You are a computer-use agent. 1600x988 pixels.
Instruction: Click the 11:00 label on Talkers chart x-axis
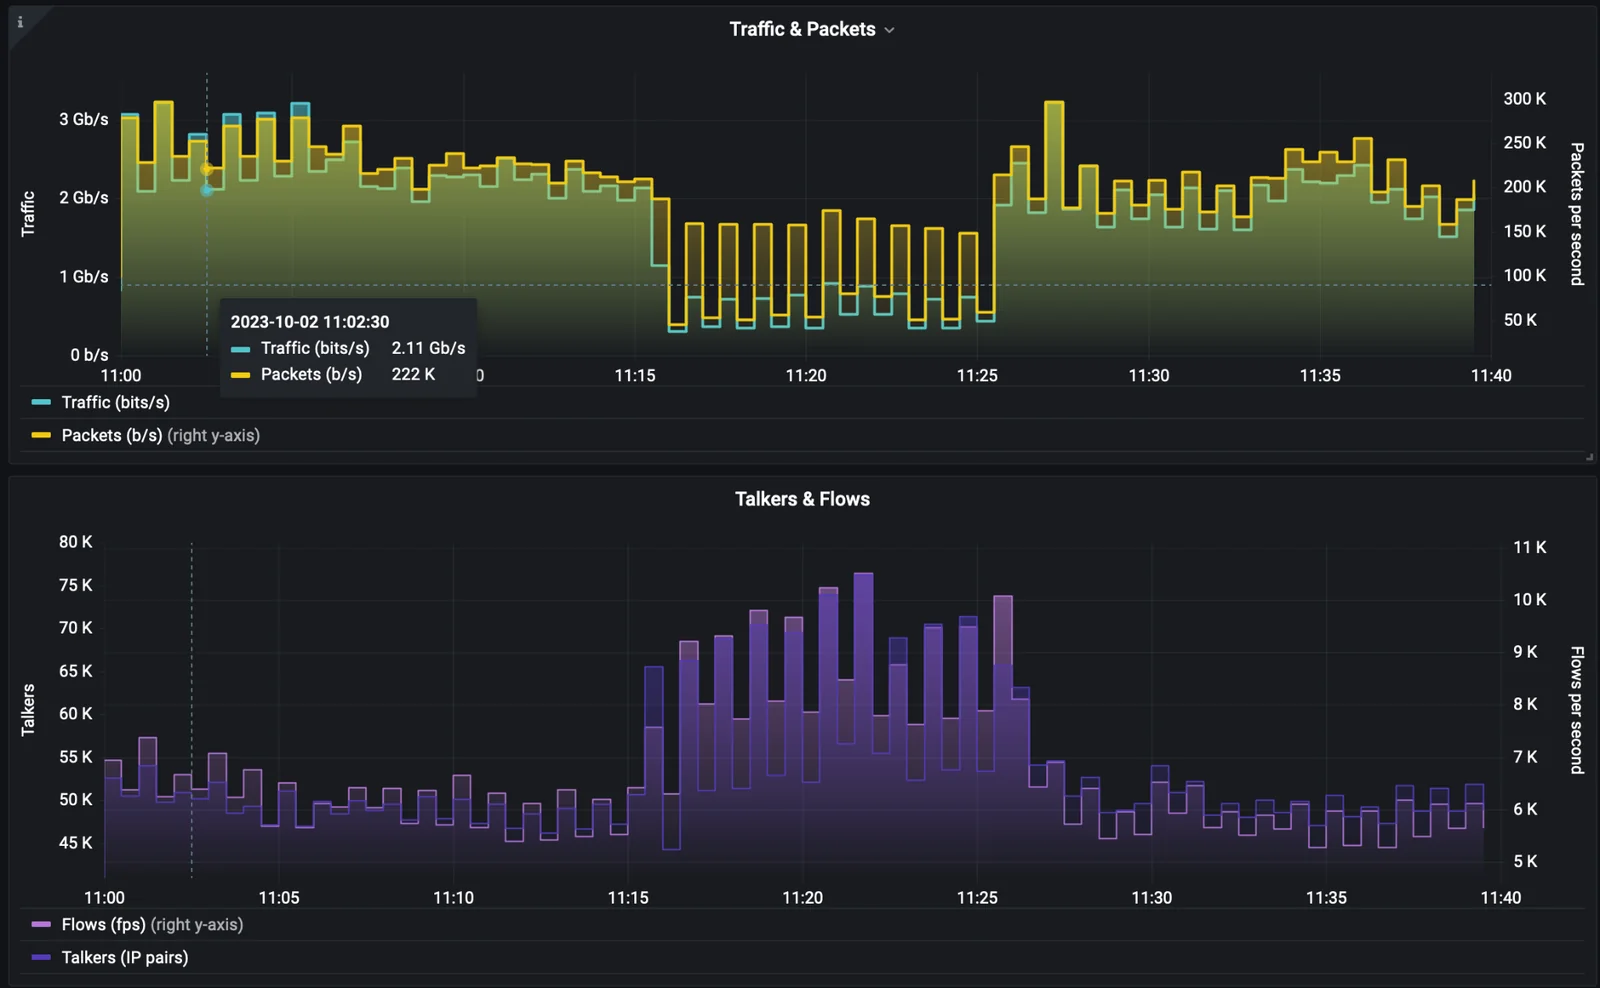(x=104, y=897)
